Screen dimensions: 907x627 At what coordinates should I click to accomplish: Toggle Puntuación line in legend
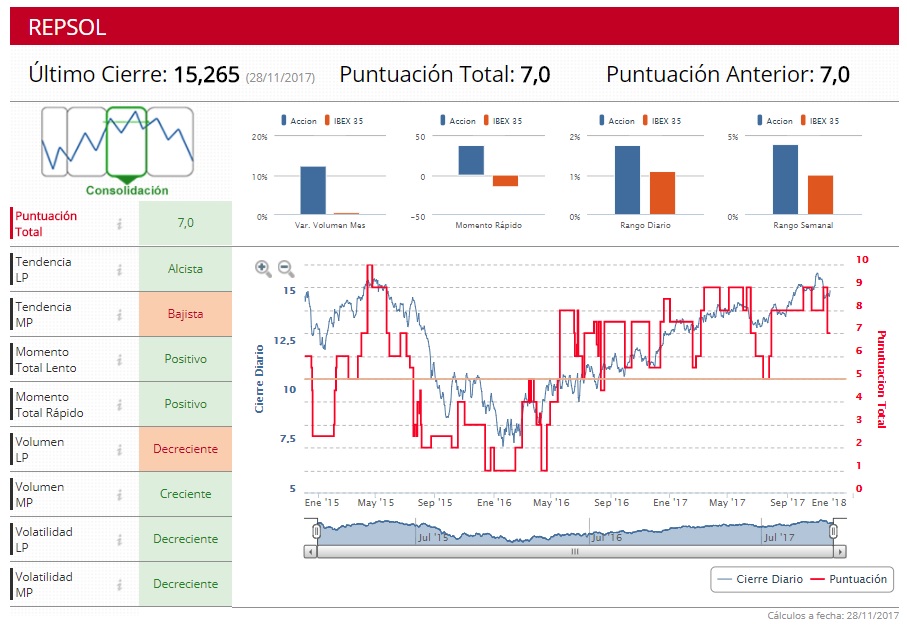click(x=849, y=579)
